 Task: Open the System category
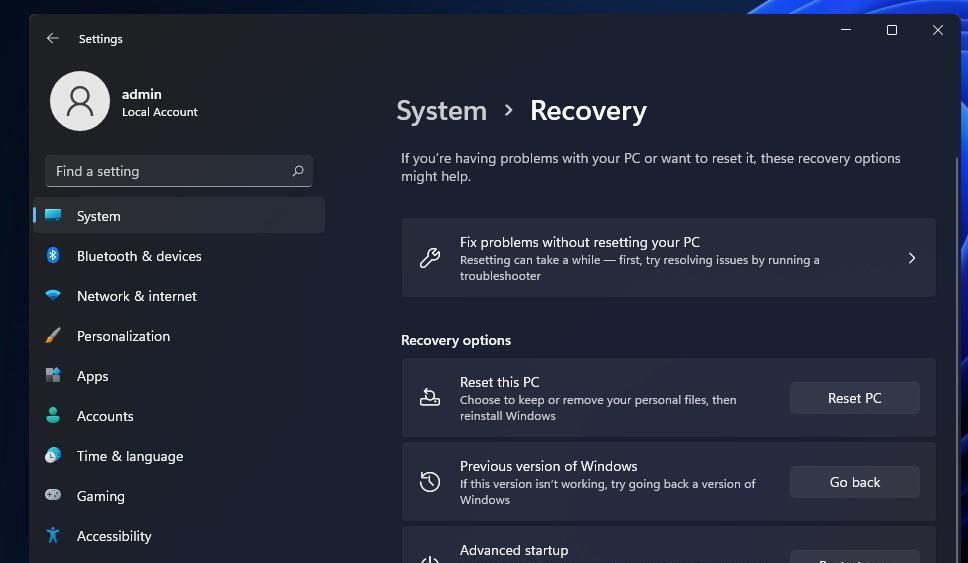[179, 215]
